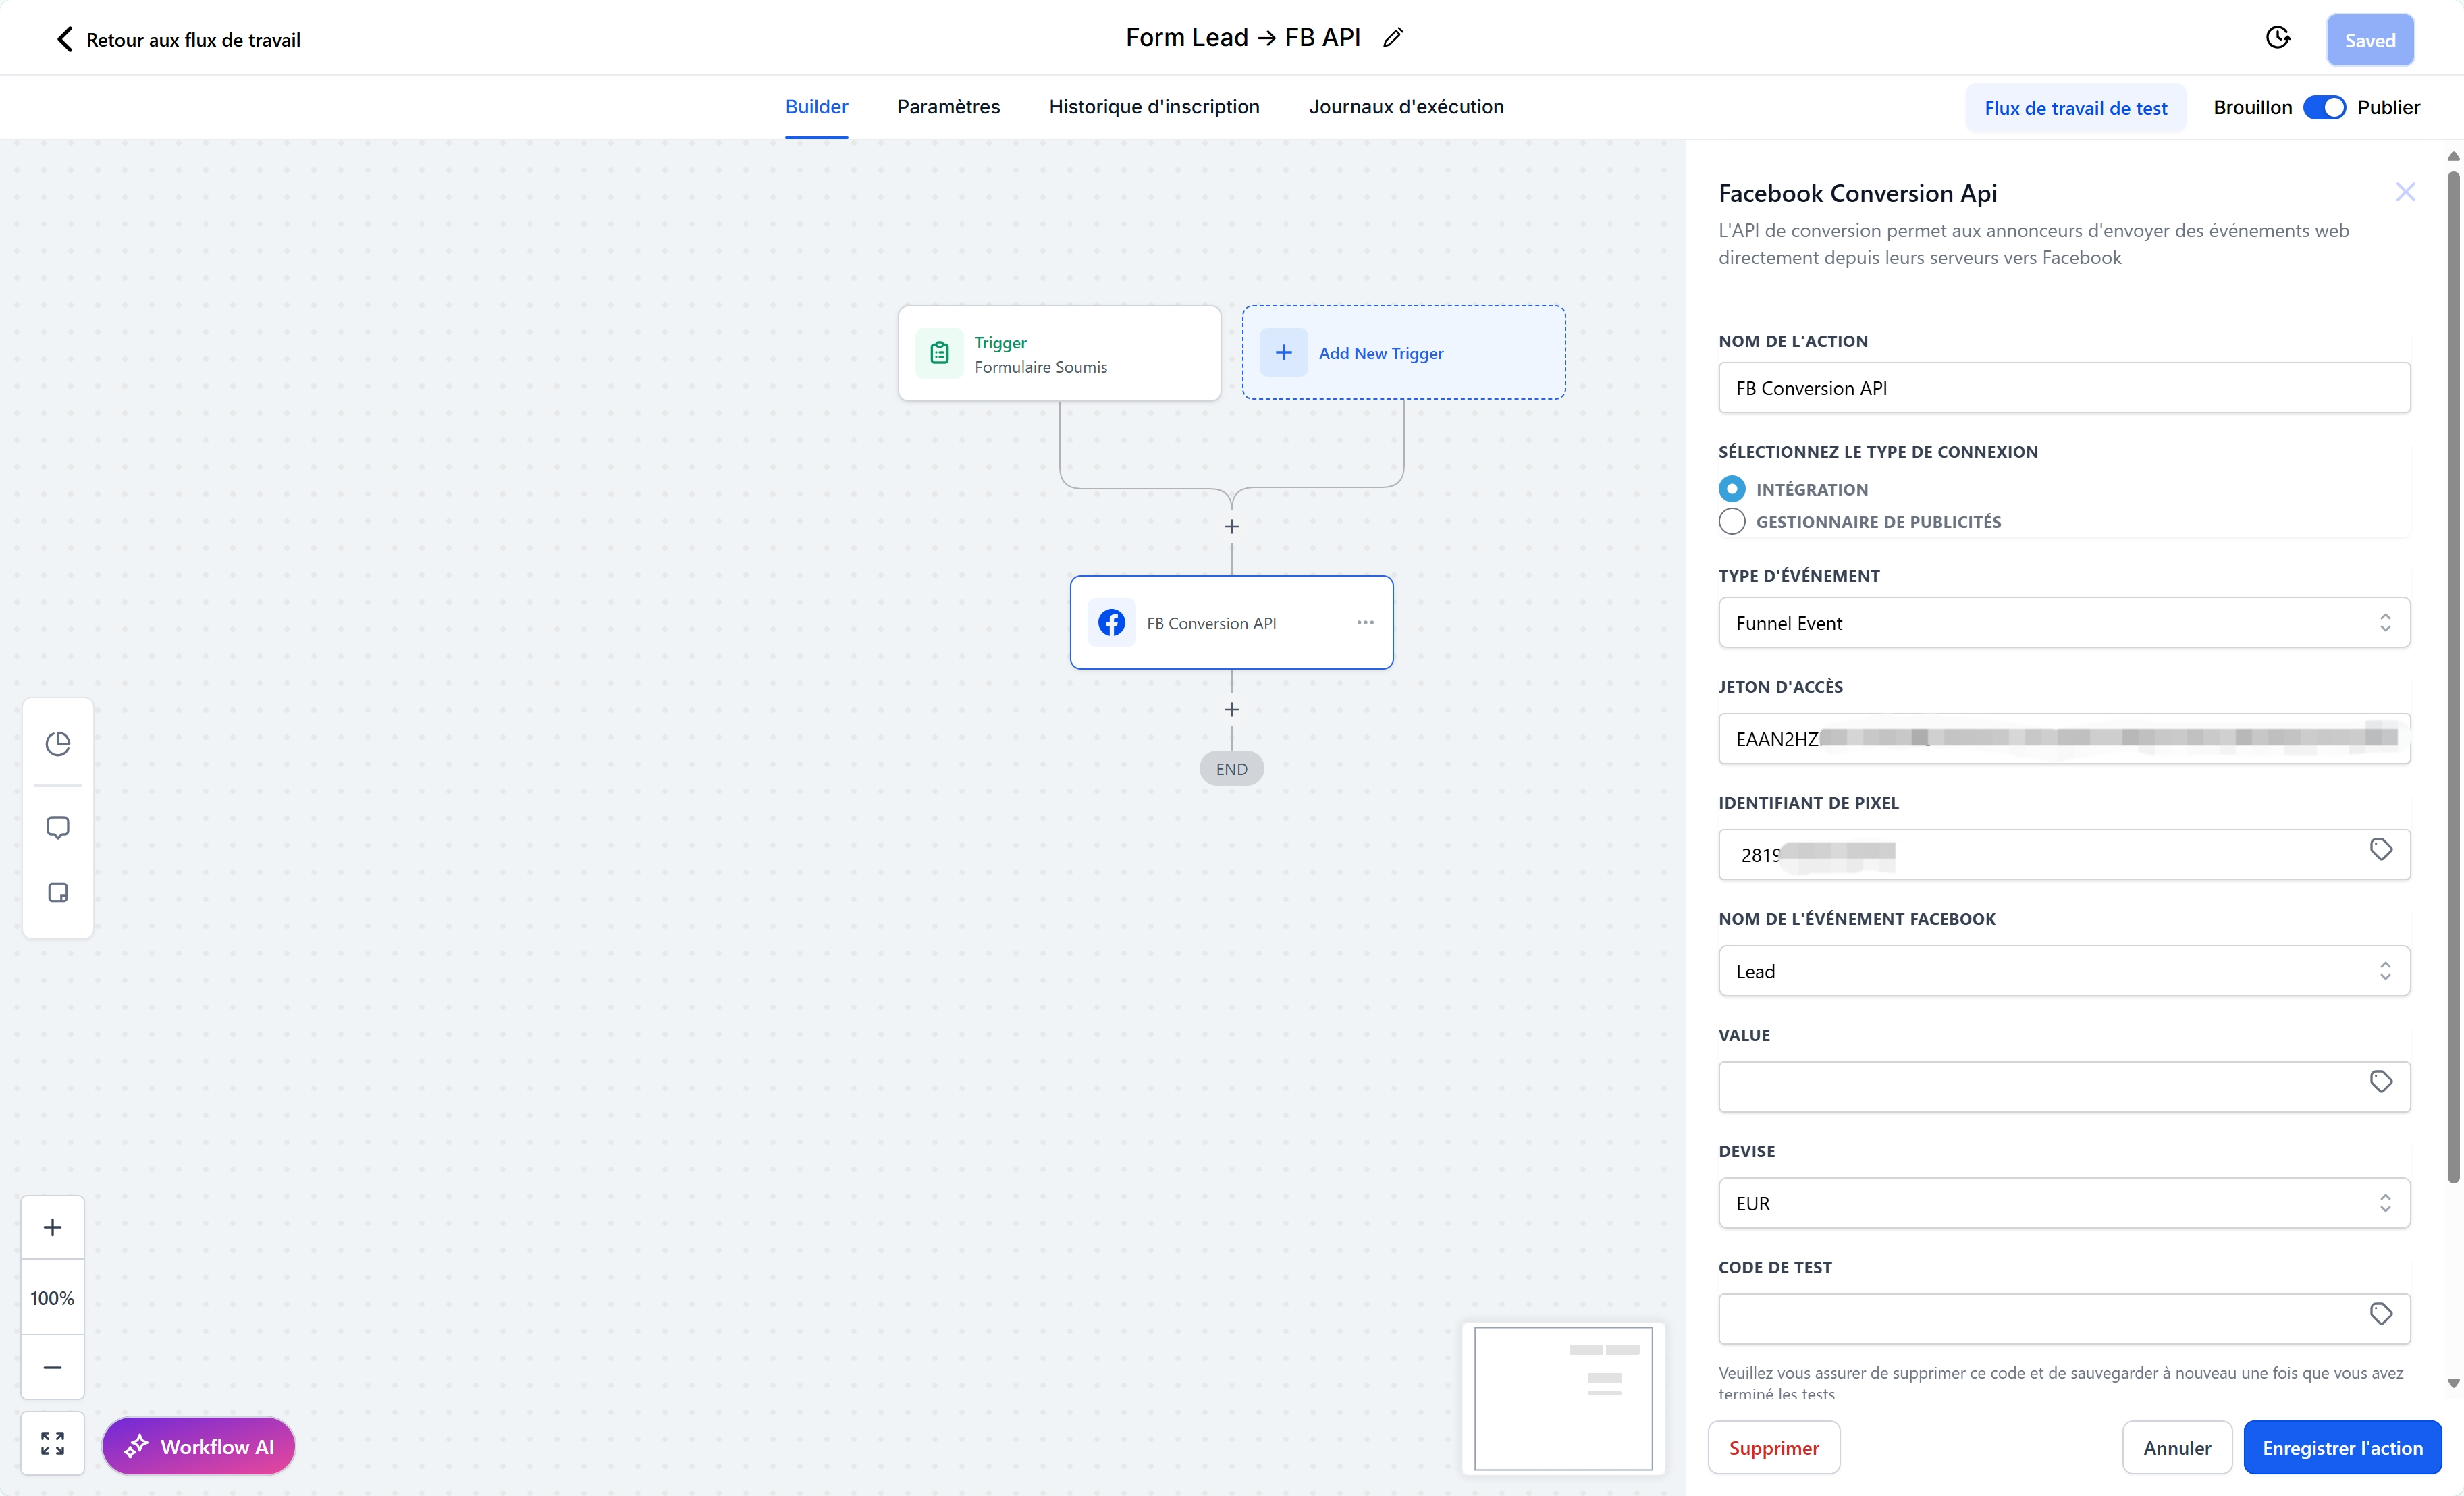The image size is (2464, 1496).
Task: Open the FB Conversion API node three-dot menu
Action: tap(1365, 622)
